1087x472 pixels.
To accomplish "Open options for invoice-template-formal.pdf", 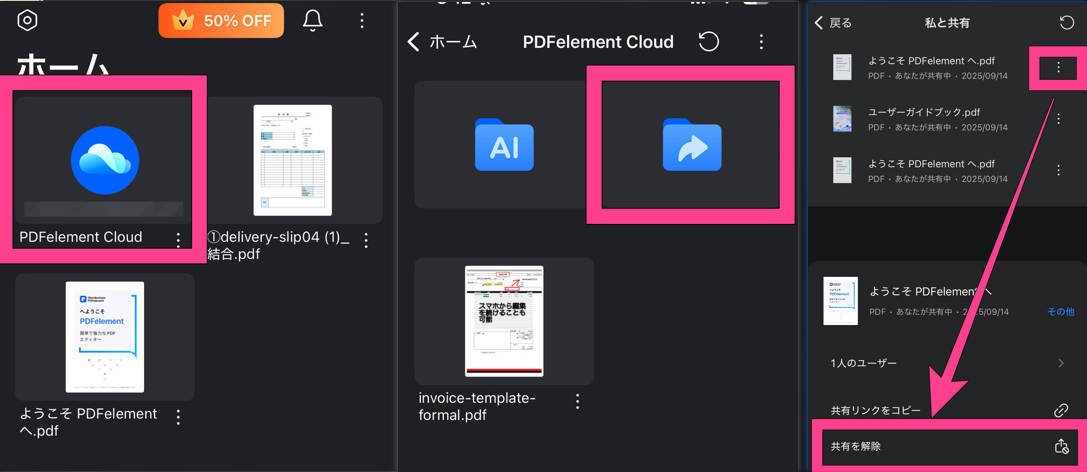I will click(578, 402).
